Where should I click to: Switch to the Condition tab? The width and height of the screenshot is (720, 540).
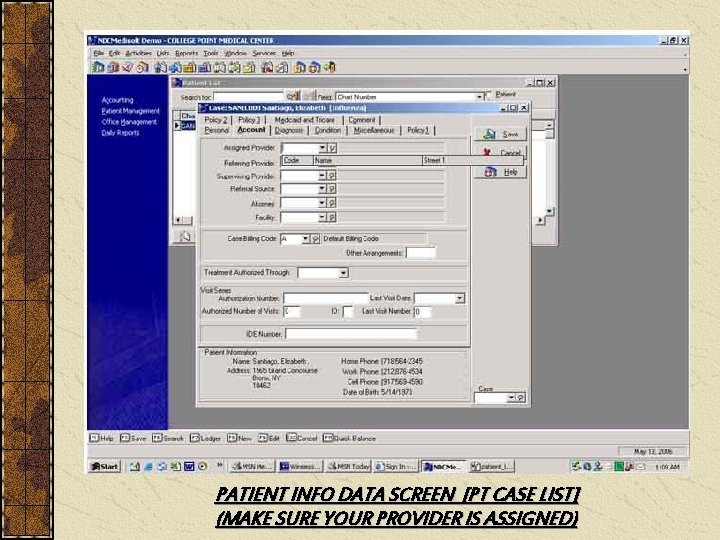[x=328, y=130]
